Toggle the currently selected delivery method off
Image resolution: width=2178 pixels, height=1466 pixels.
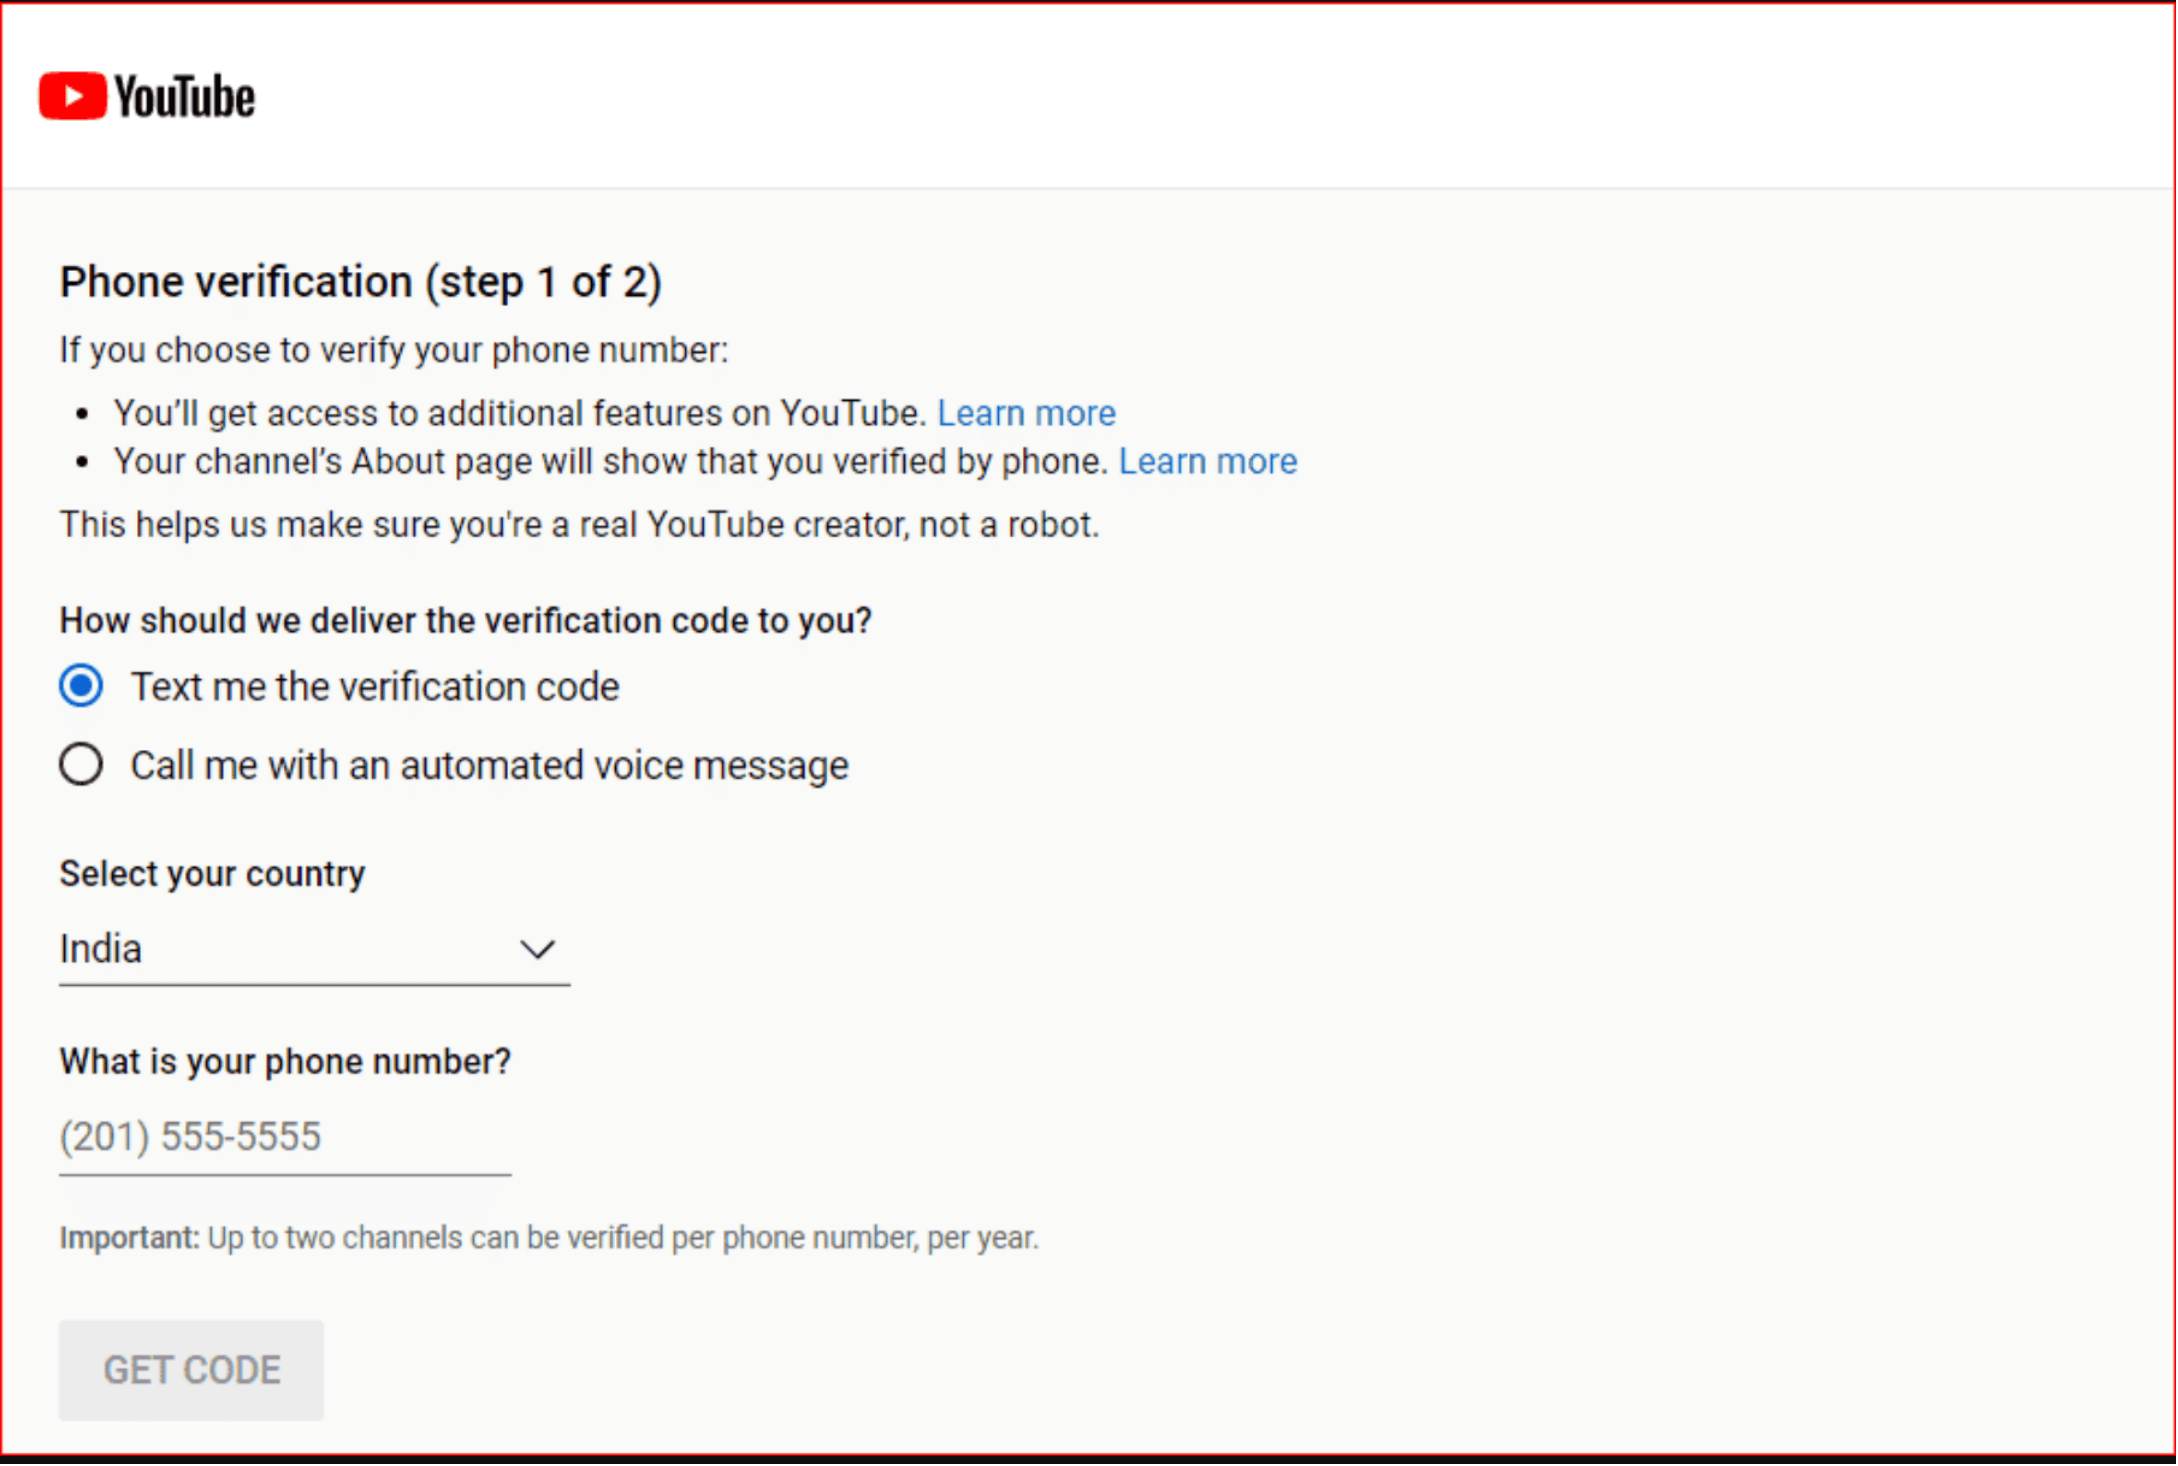pyautogui.click(x=80, y=686)
